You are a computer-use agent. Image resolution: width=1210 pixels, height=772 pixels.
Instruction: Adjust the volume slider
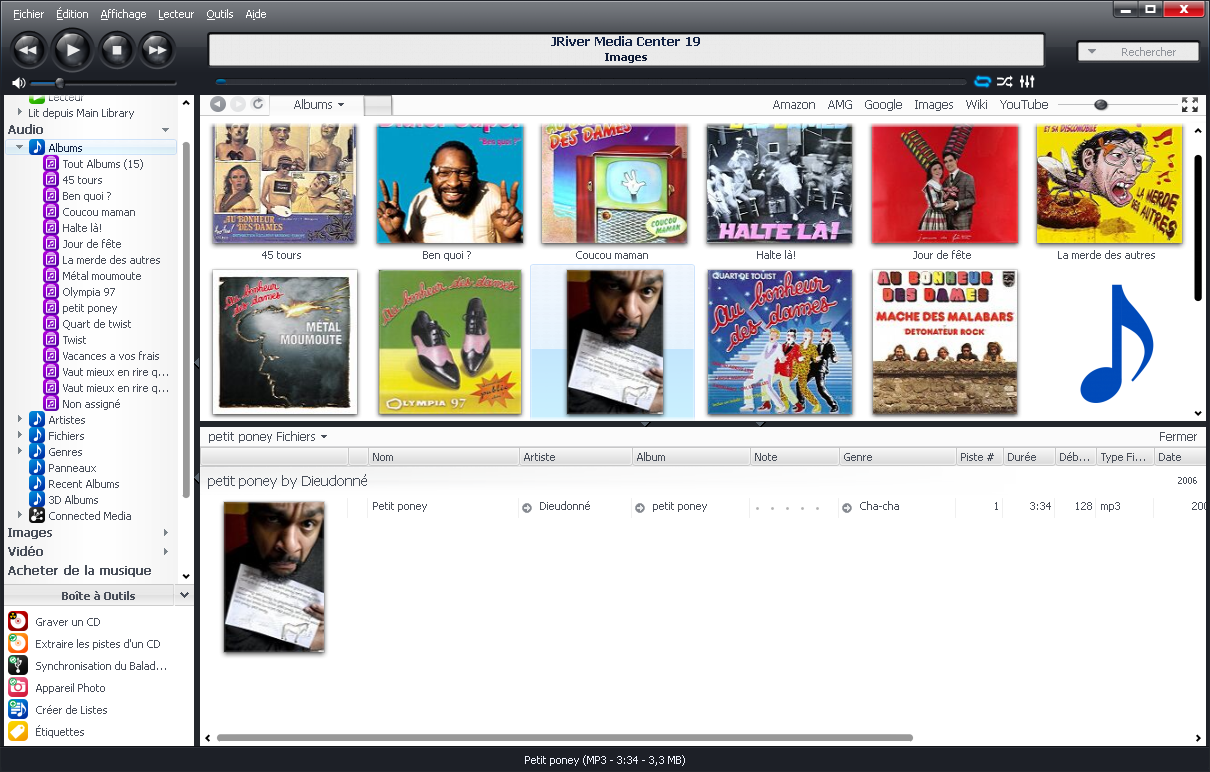[103, 83]
